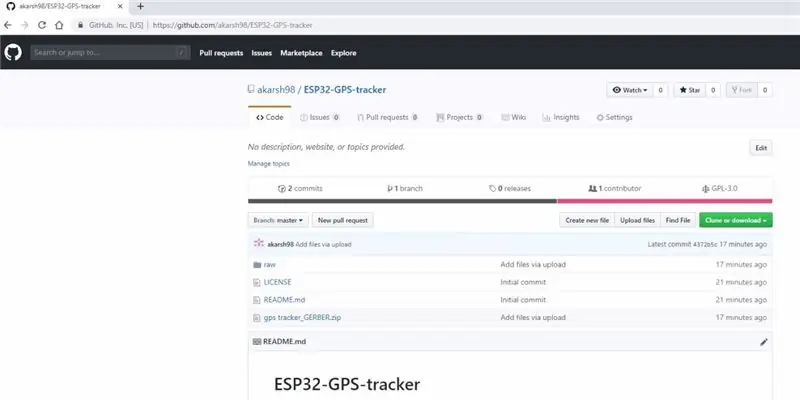The height and width of the screenshot is (400, 800).
Task: Click the browser back arrow
Action: click(x=8, y=25)
